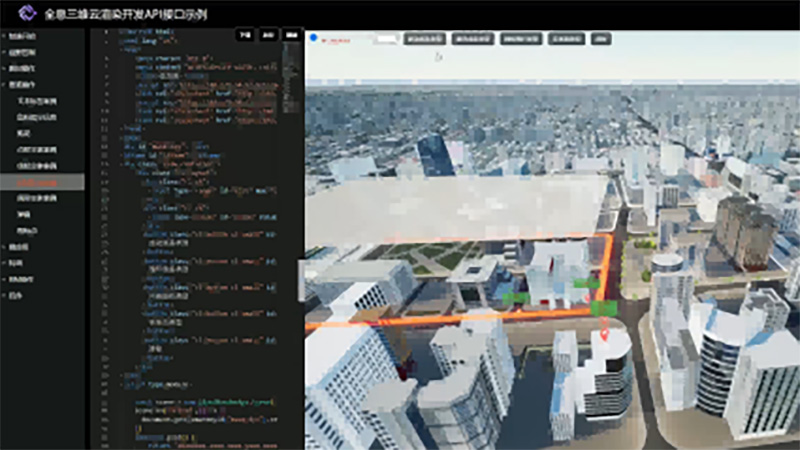This screenshot has width=800, height=450.
Task: Select the highlighted example item in the sidebar
Action: tap(42, 183)
